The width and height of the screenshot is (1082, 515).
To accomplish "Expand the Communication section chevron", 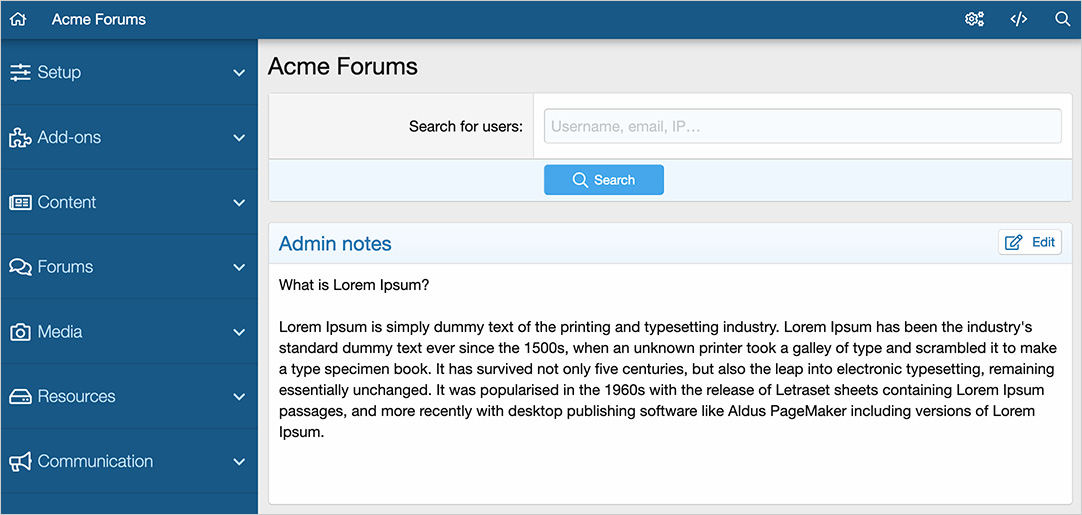I will click(239, 462).
